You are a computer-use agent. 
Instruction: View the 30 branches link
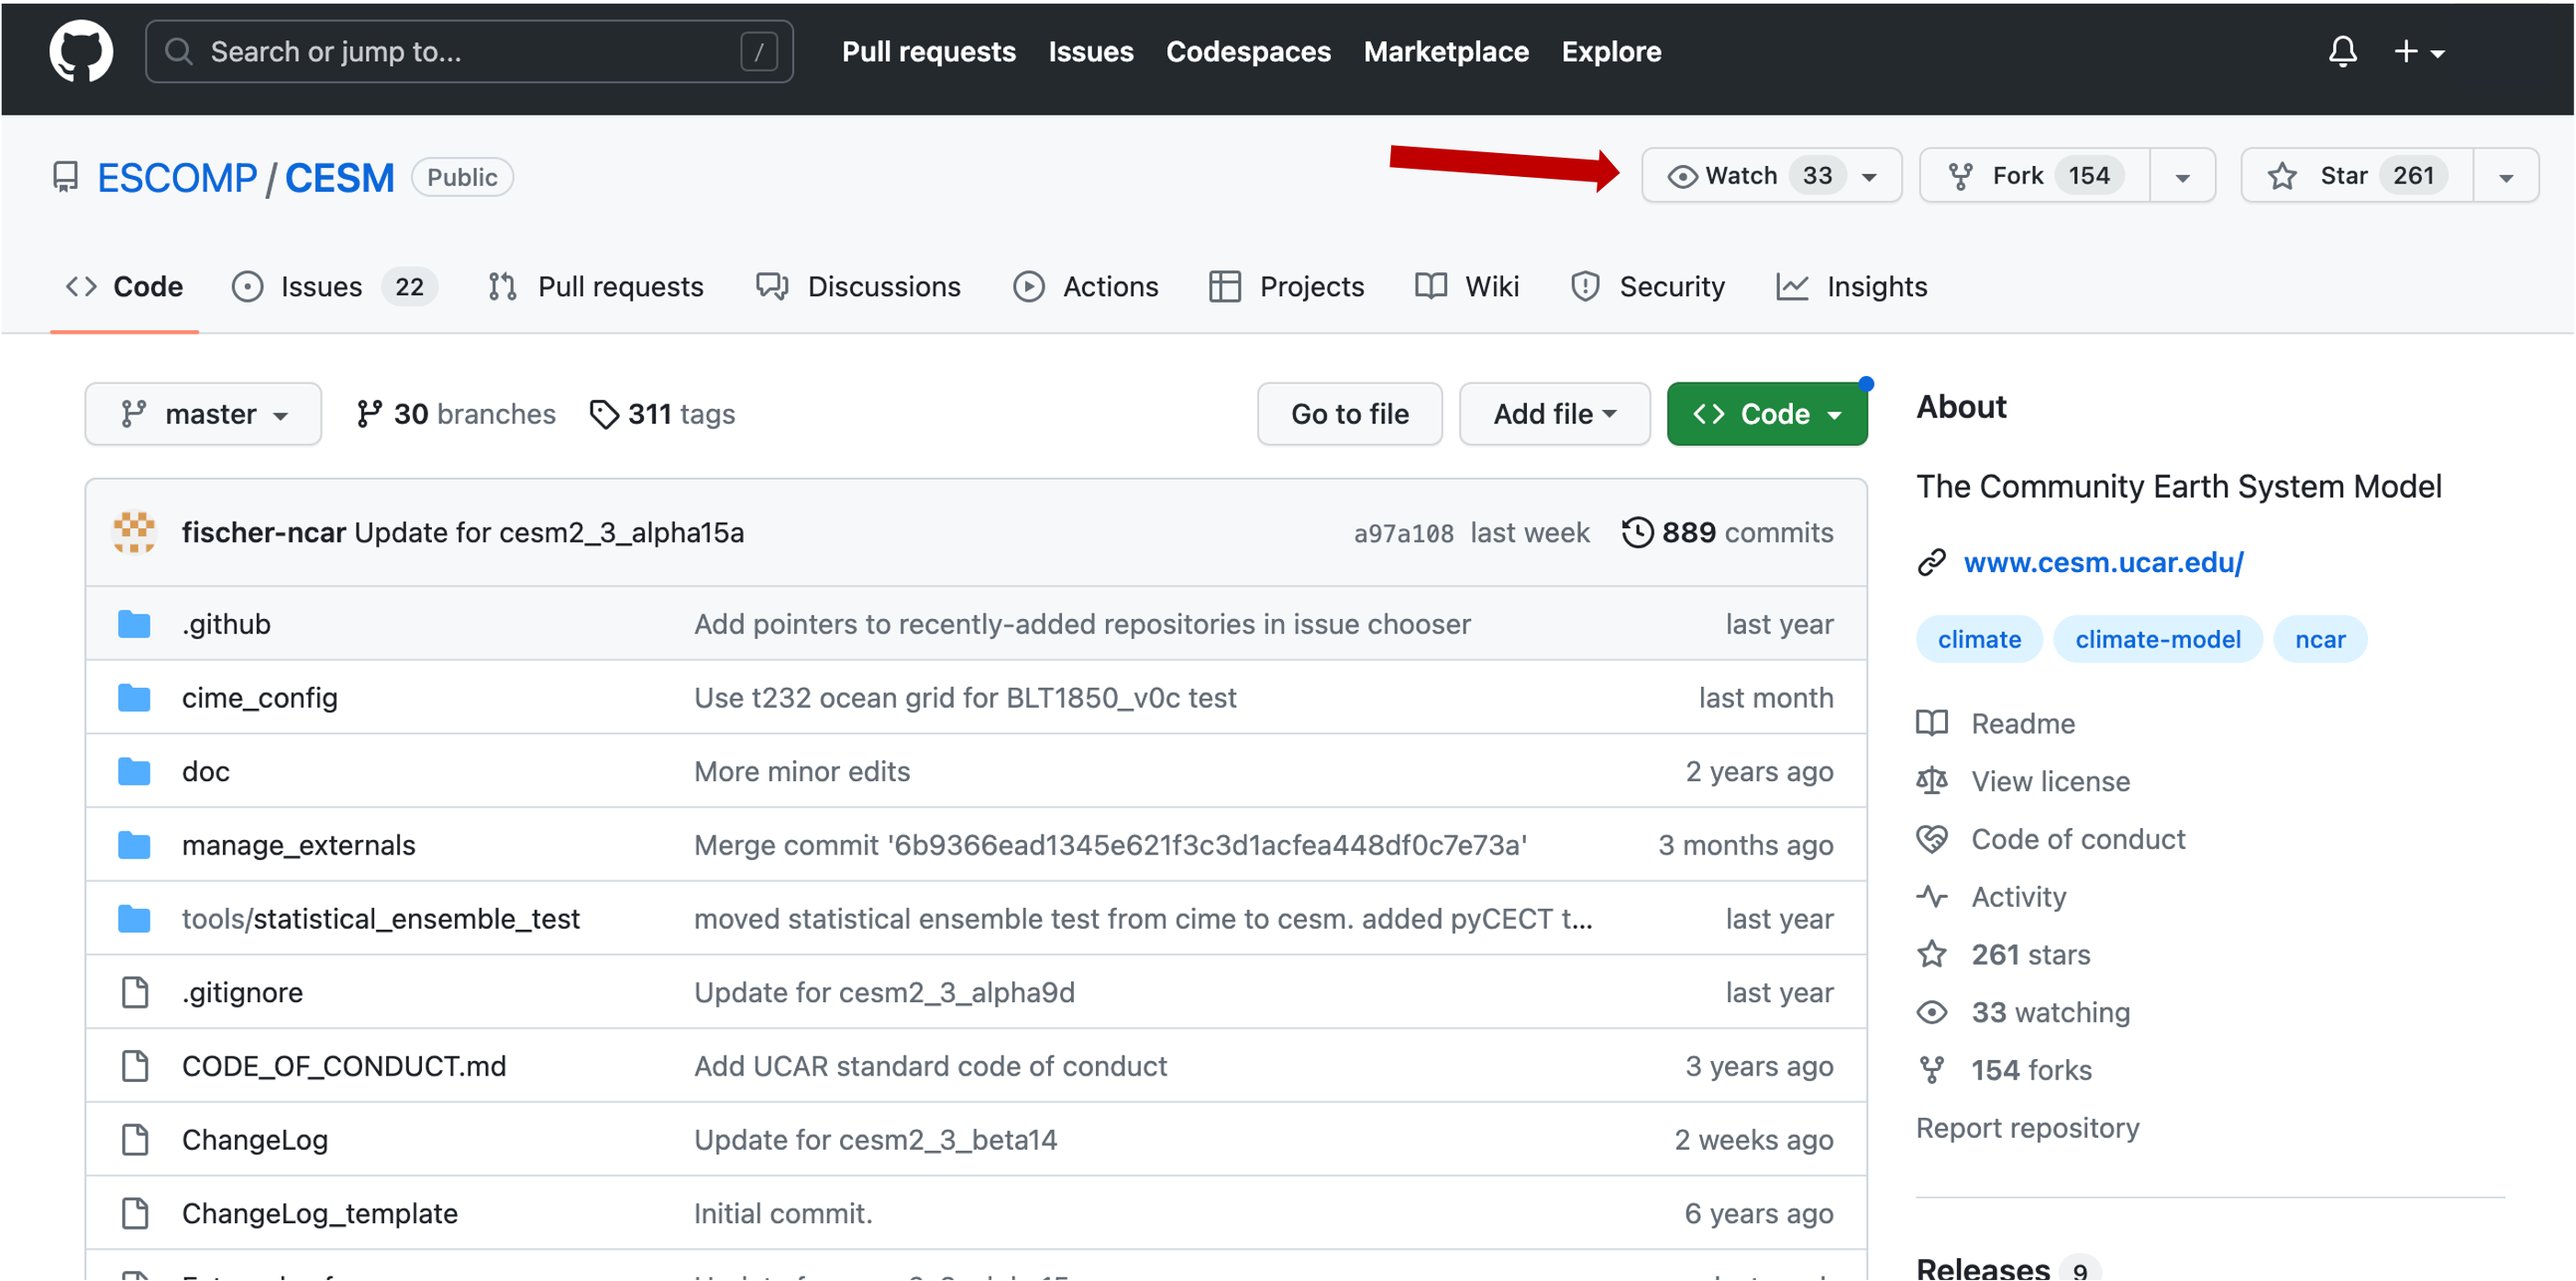pos(456,413)
